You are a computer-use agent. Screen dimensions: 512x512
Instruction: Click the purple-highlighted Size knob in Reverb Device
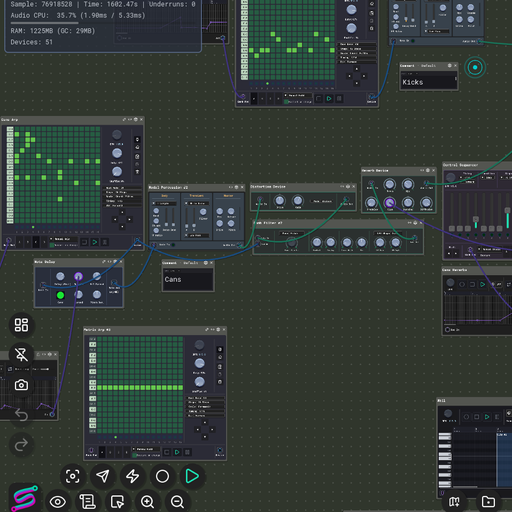pos(390,202)
